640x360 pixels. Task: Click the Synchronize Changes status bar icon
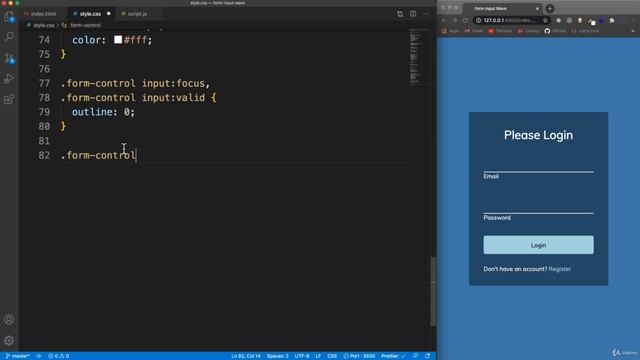coord(39,356)
